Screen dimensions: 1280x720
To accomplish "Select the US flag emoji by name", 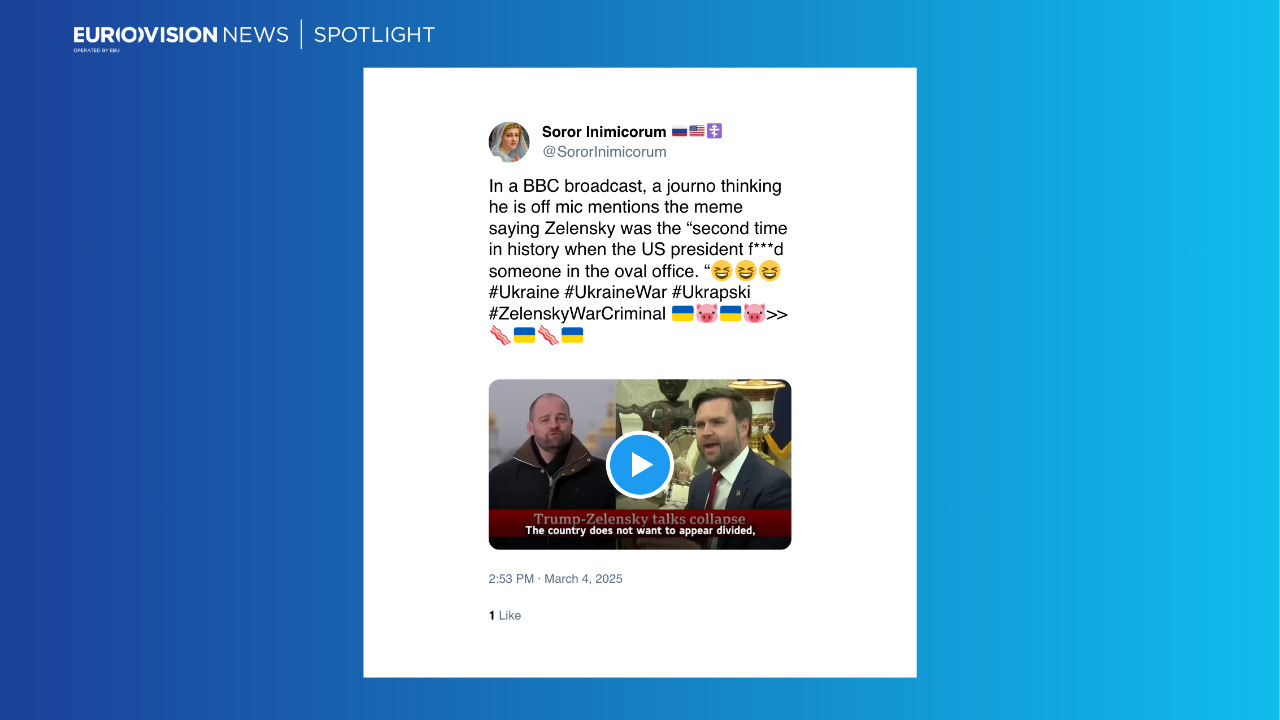I will (x=697, y=131).
